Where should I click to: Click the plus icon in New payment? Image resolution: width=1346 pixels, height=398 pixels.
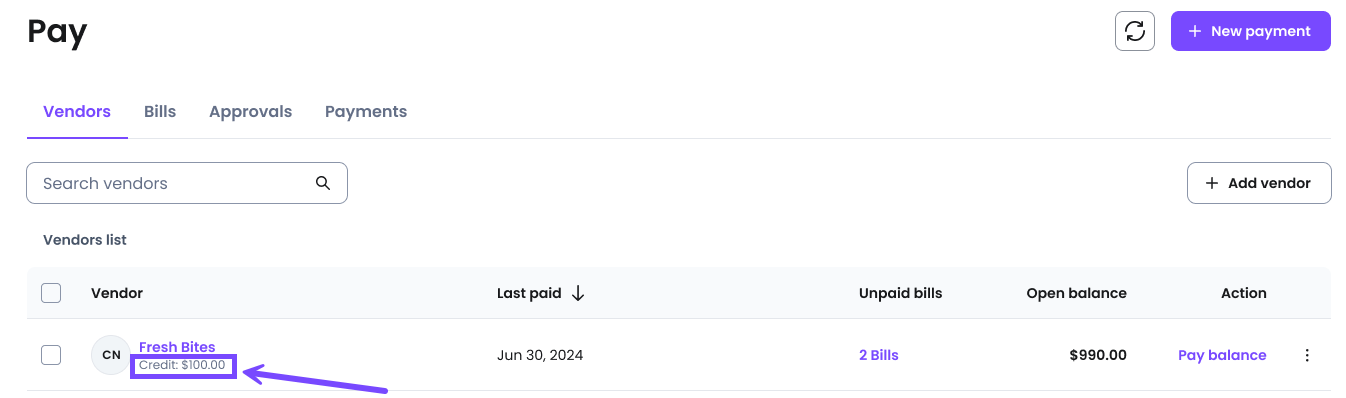pyautogui.click(x=1194, y=31)
